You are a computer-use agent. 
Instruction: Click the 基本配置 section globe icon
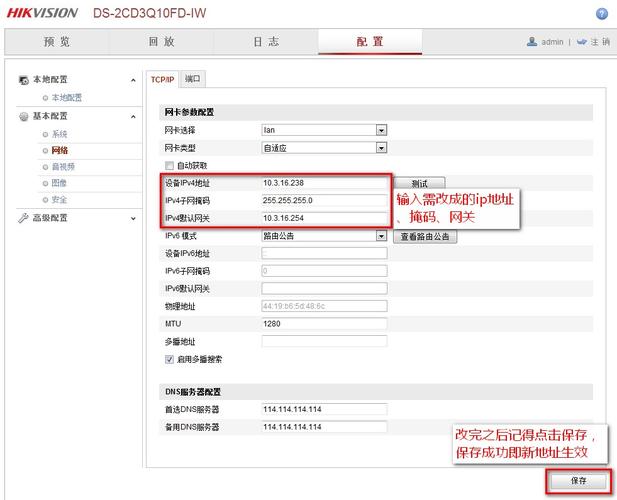click(x=24, y=116)
